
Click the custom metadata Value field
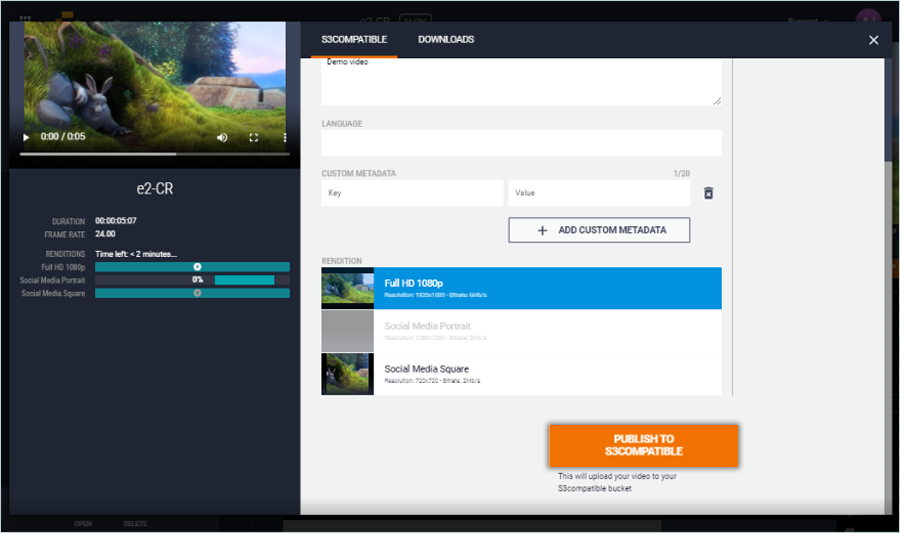click(599, 193)
